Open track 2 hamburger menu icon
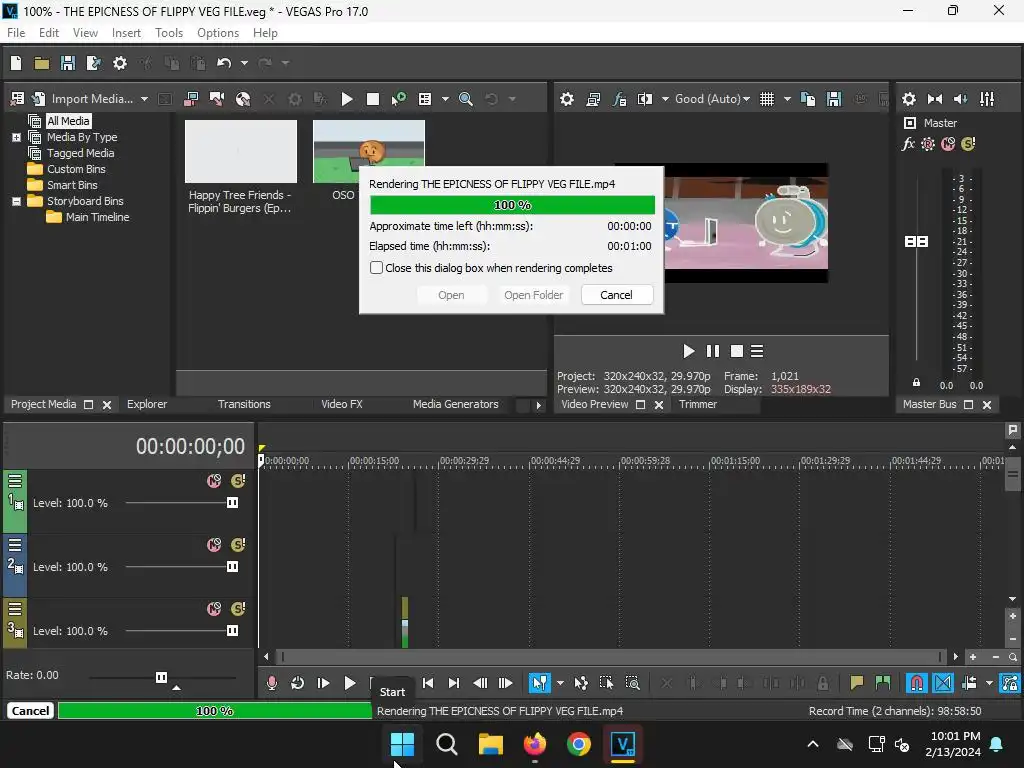The width and height of the screenshot is (1024, 768). (15, 545)
